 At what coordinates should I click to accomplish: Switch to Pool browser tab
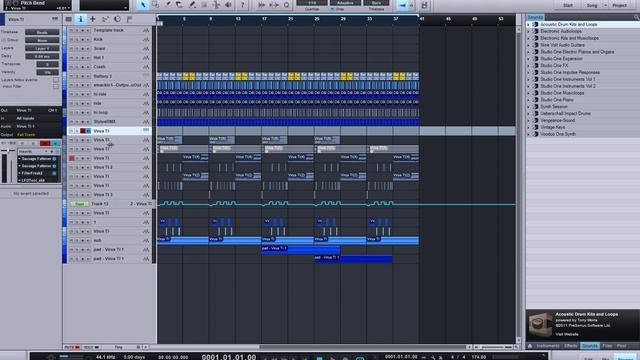tap(622, 346)
